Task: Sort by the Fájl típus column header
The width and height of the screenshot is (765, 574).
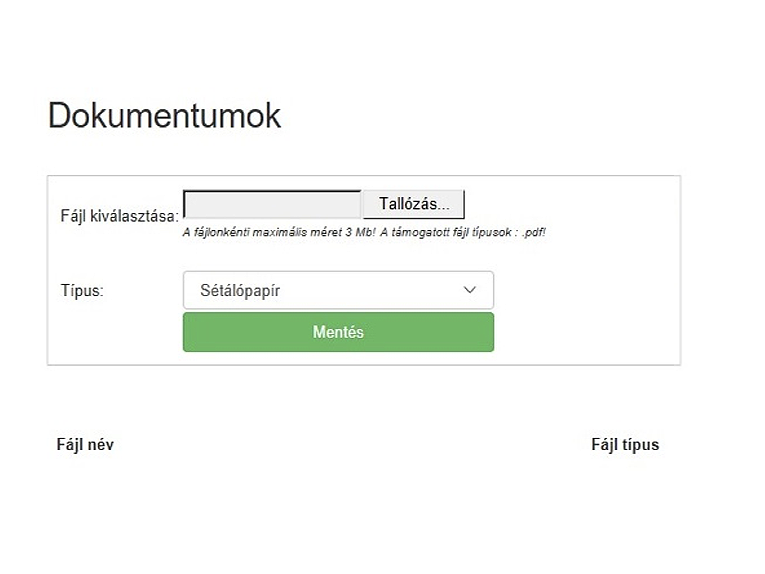Action: tap(625, 445)
